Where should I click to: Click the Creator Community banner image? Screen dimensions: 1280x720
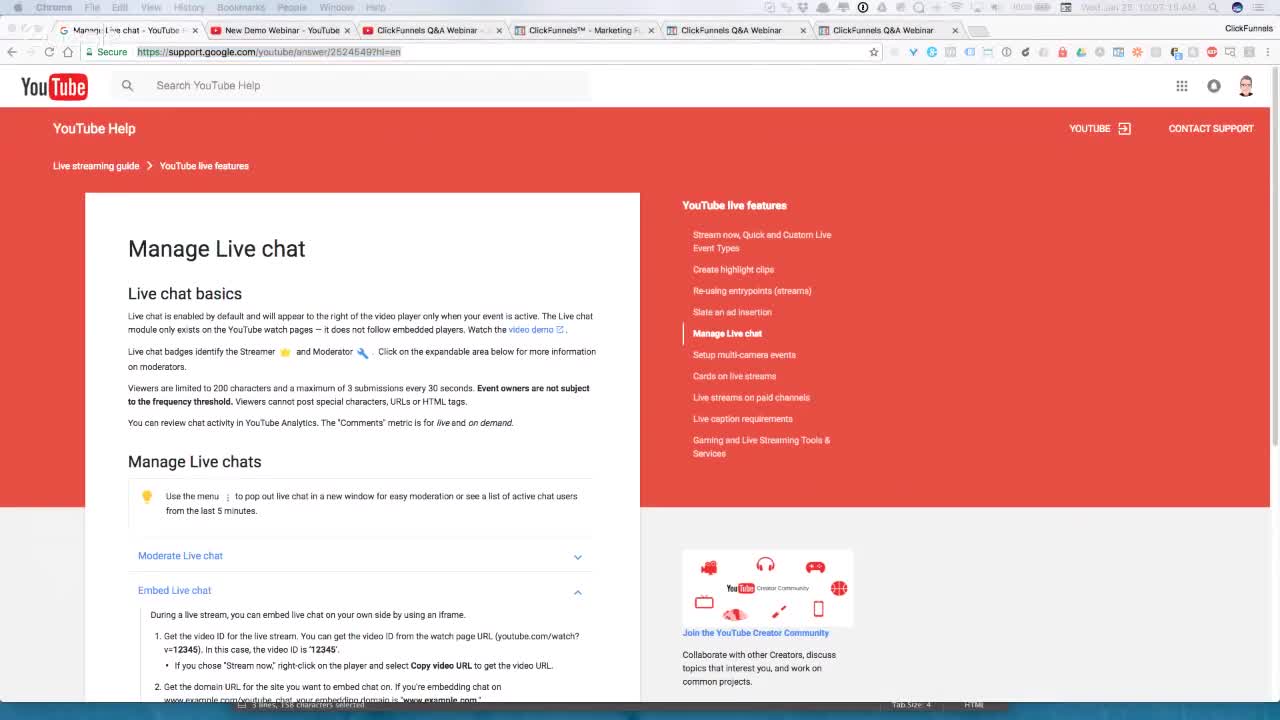(x=767, y=587)
